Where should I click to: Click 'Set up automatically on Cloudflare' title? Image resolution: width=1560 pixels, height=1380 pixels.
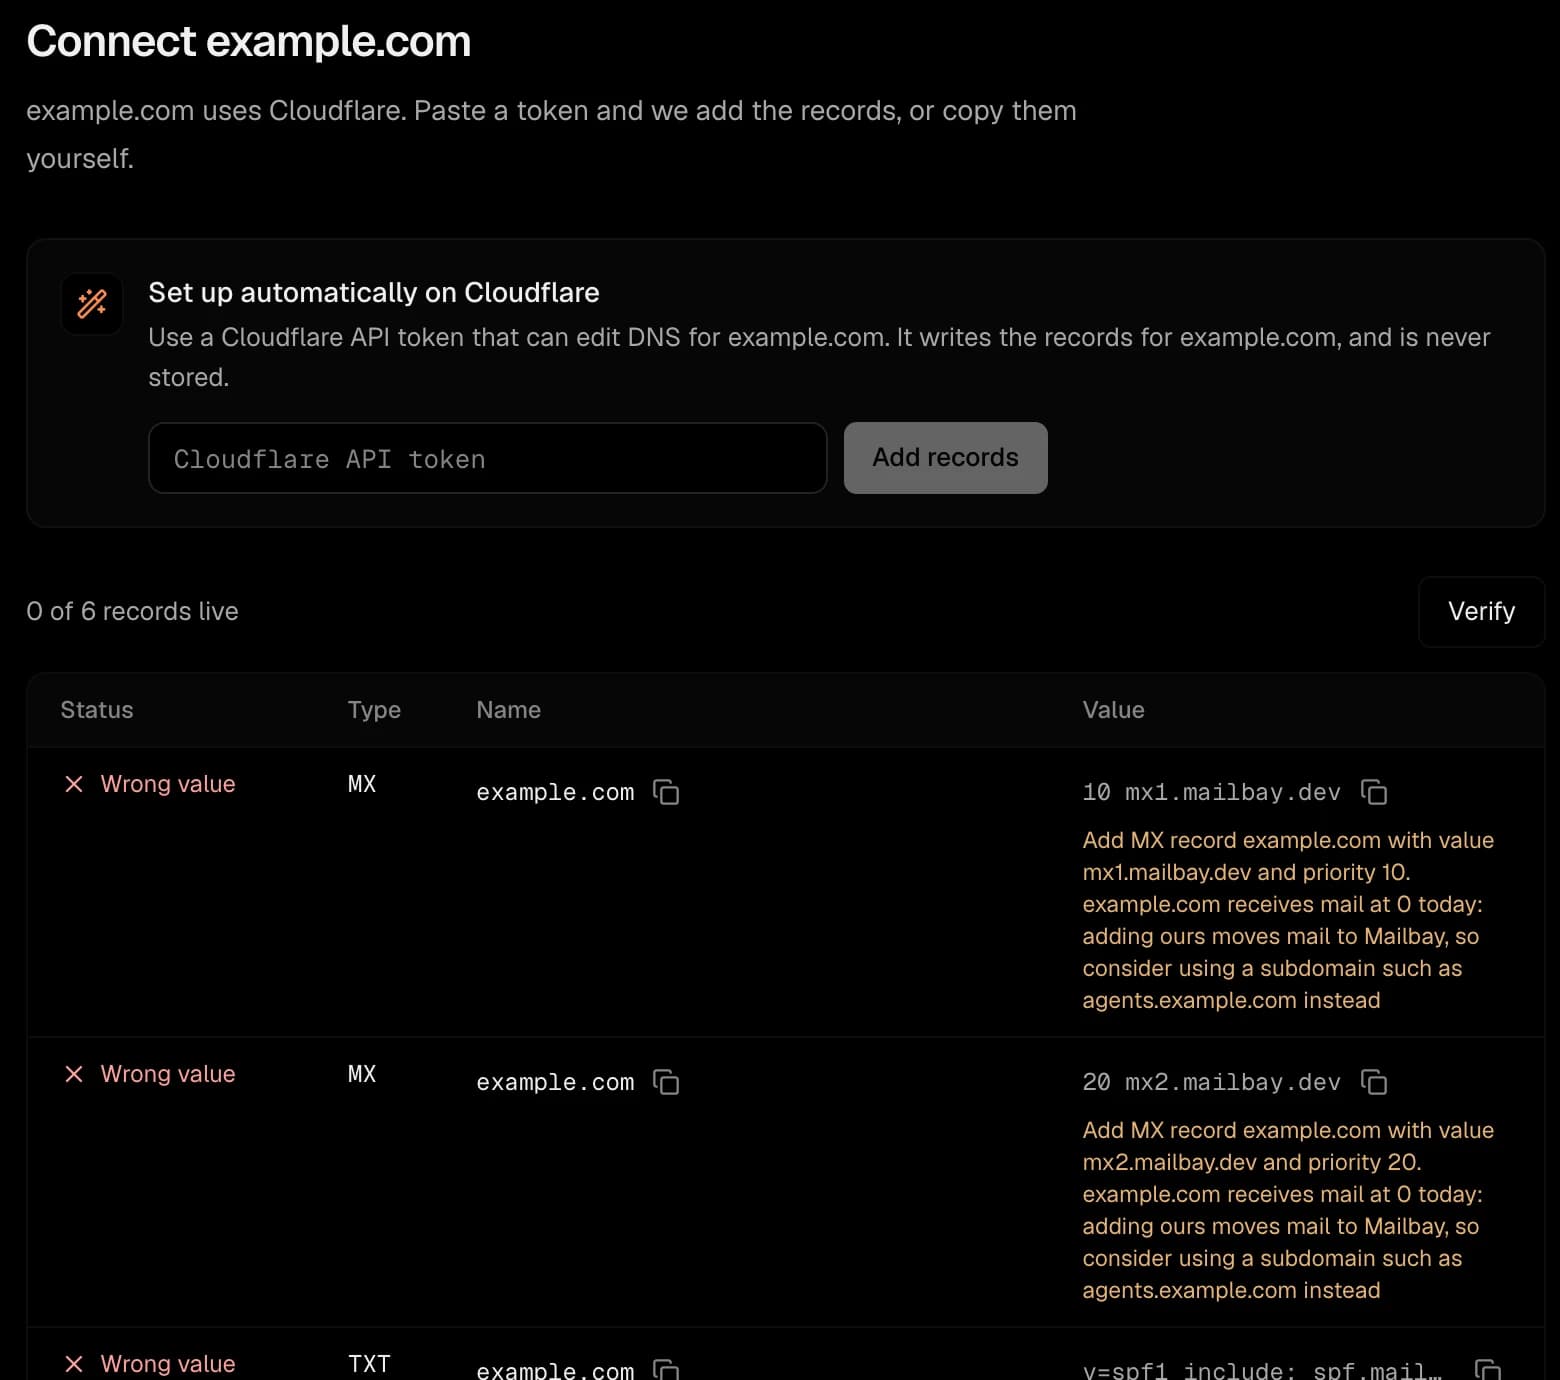[374, 292]
